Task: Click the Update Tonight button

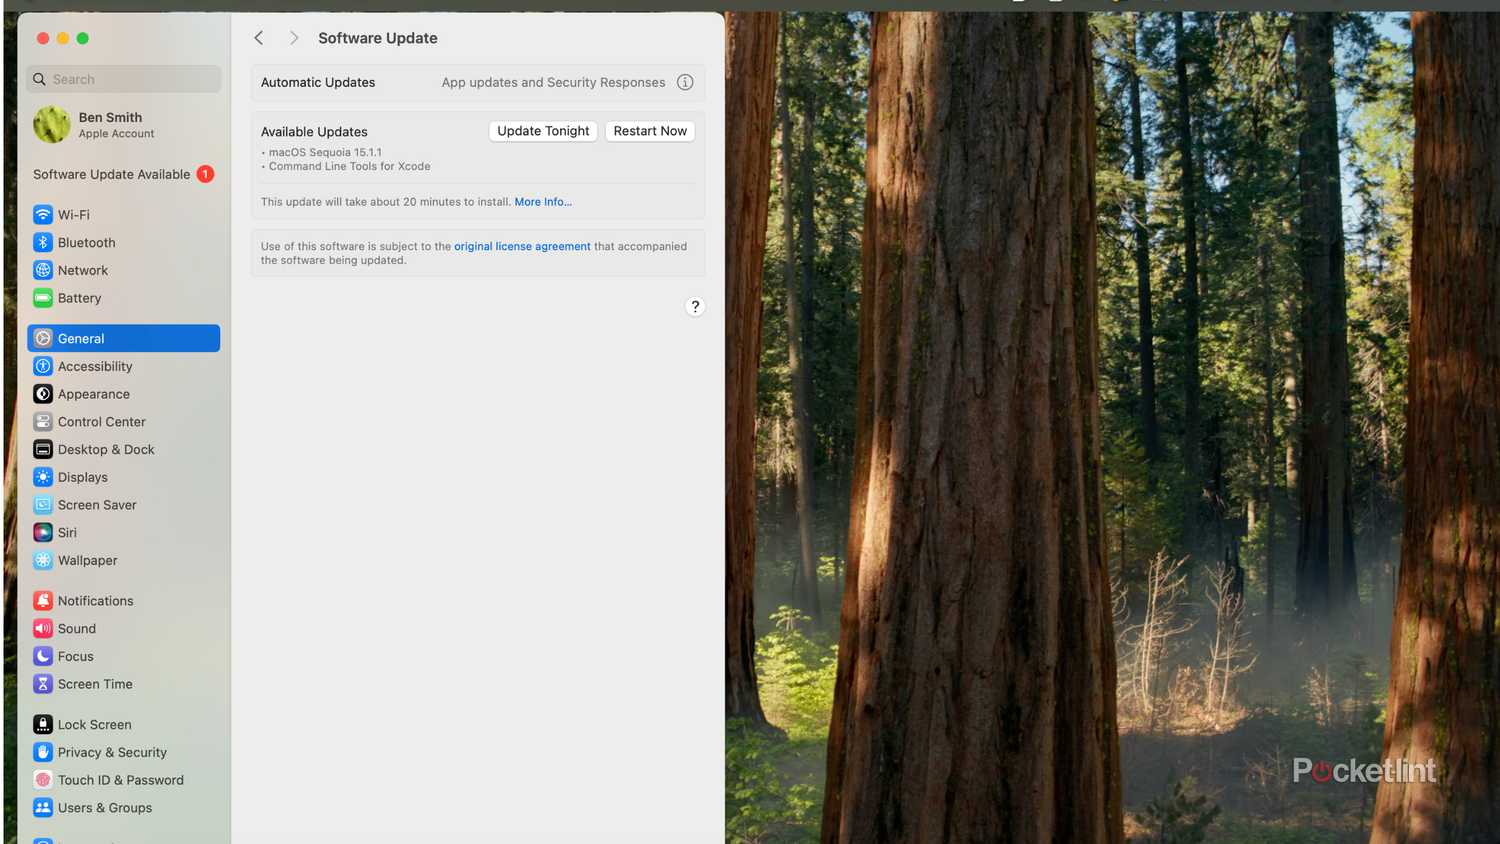Action: 543,131
